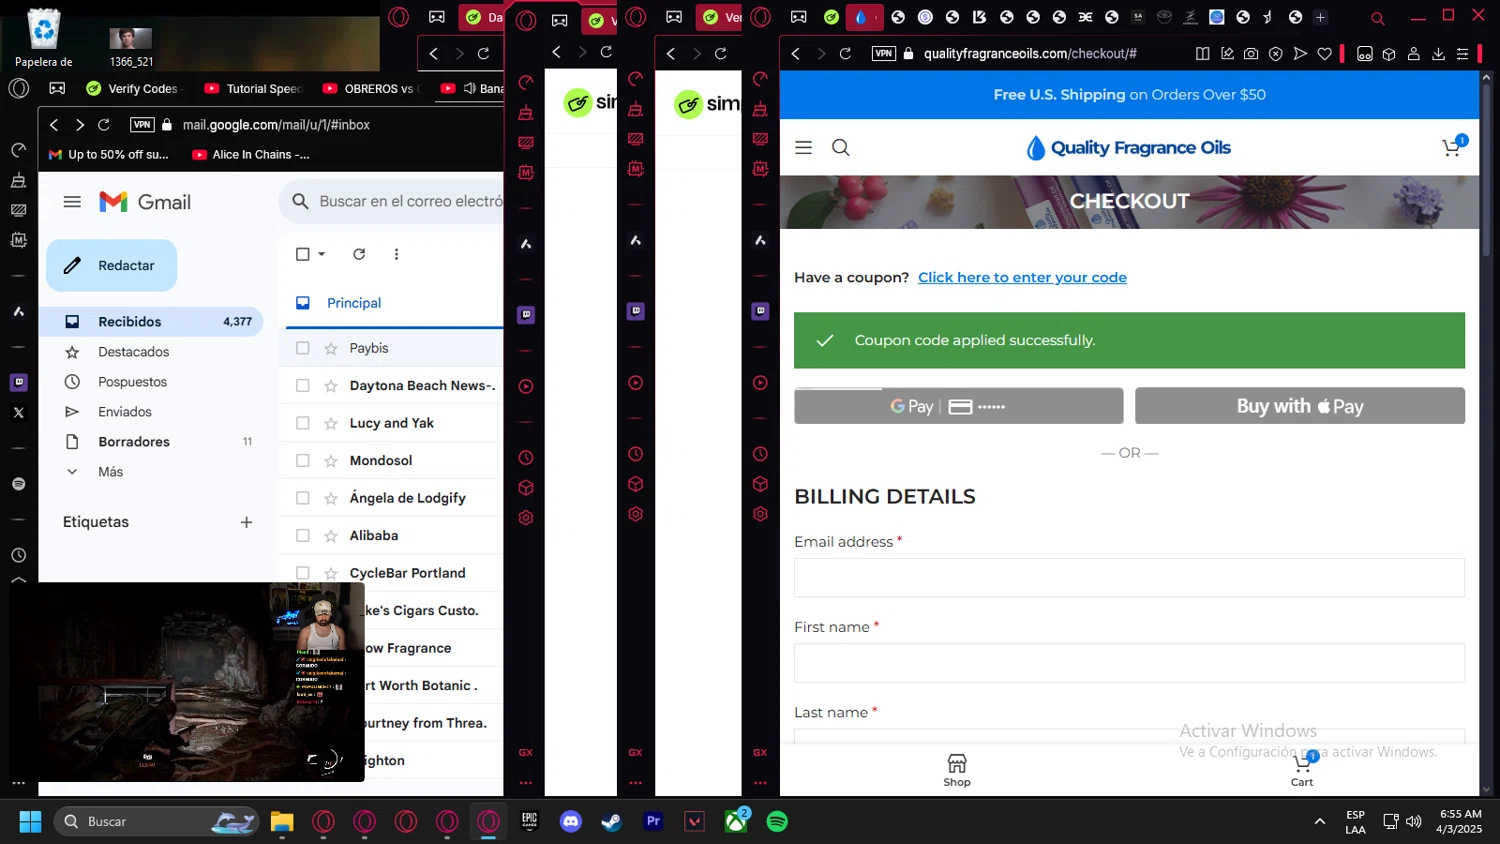Tick the checkbox for Paybis email

[303, 348]
